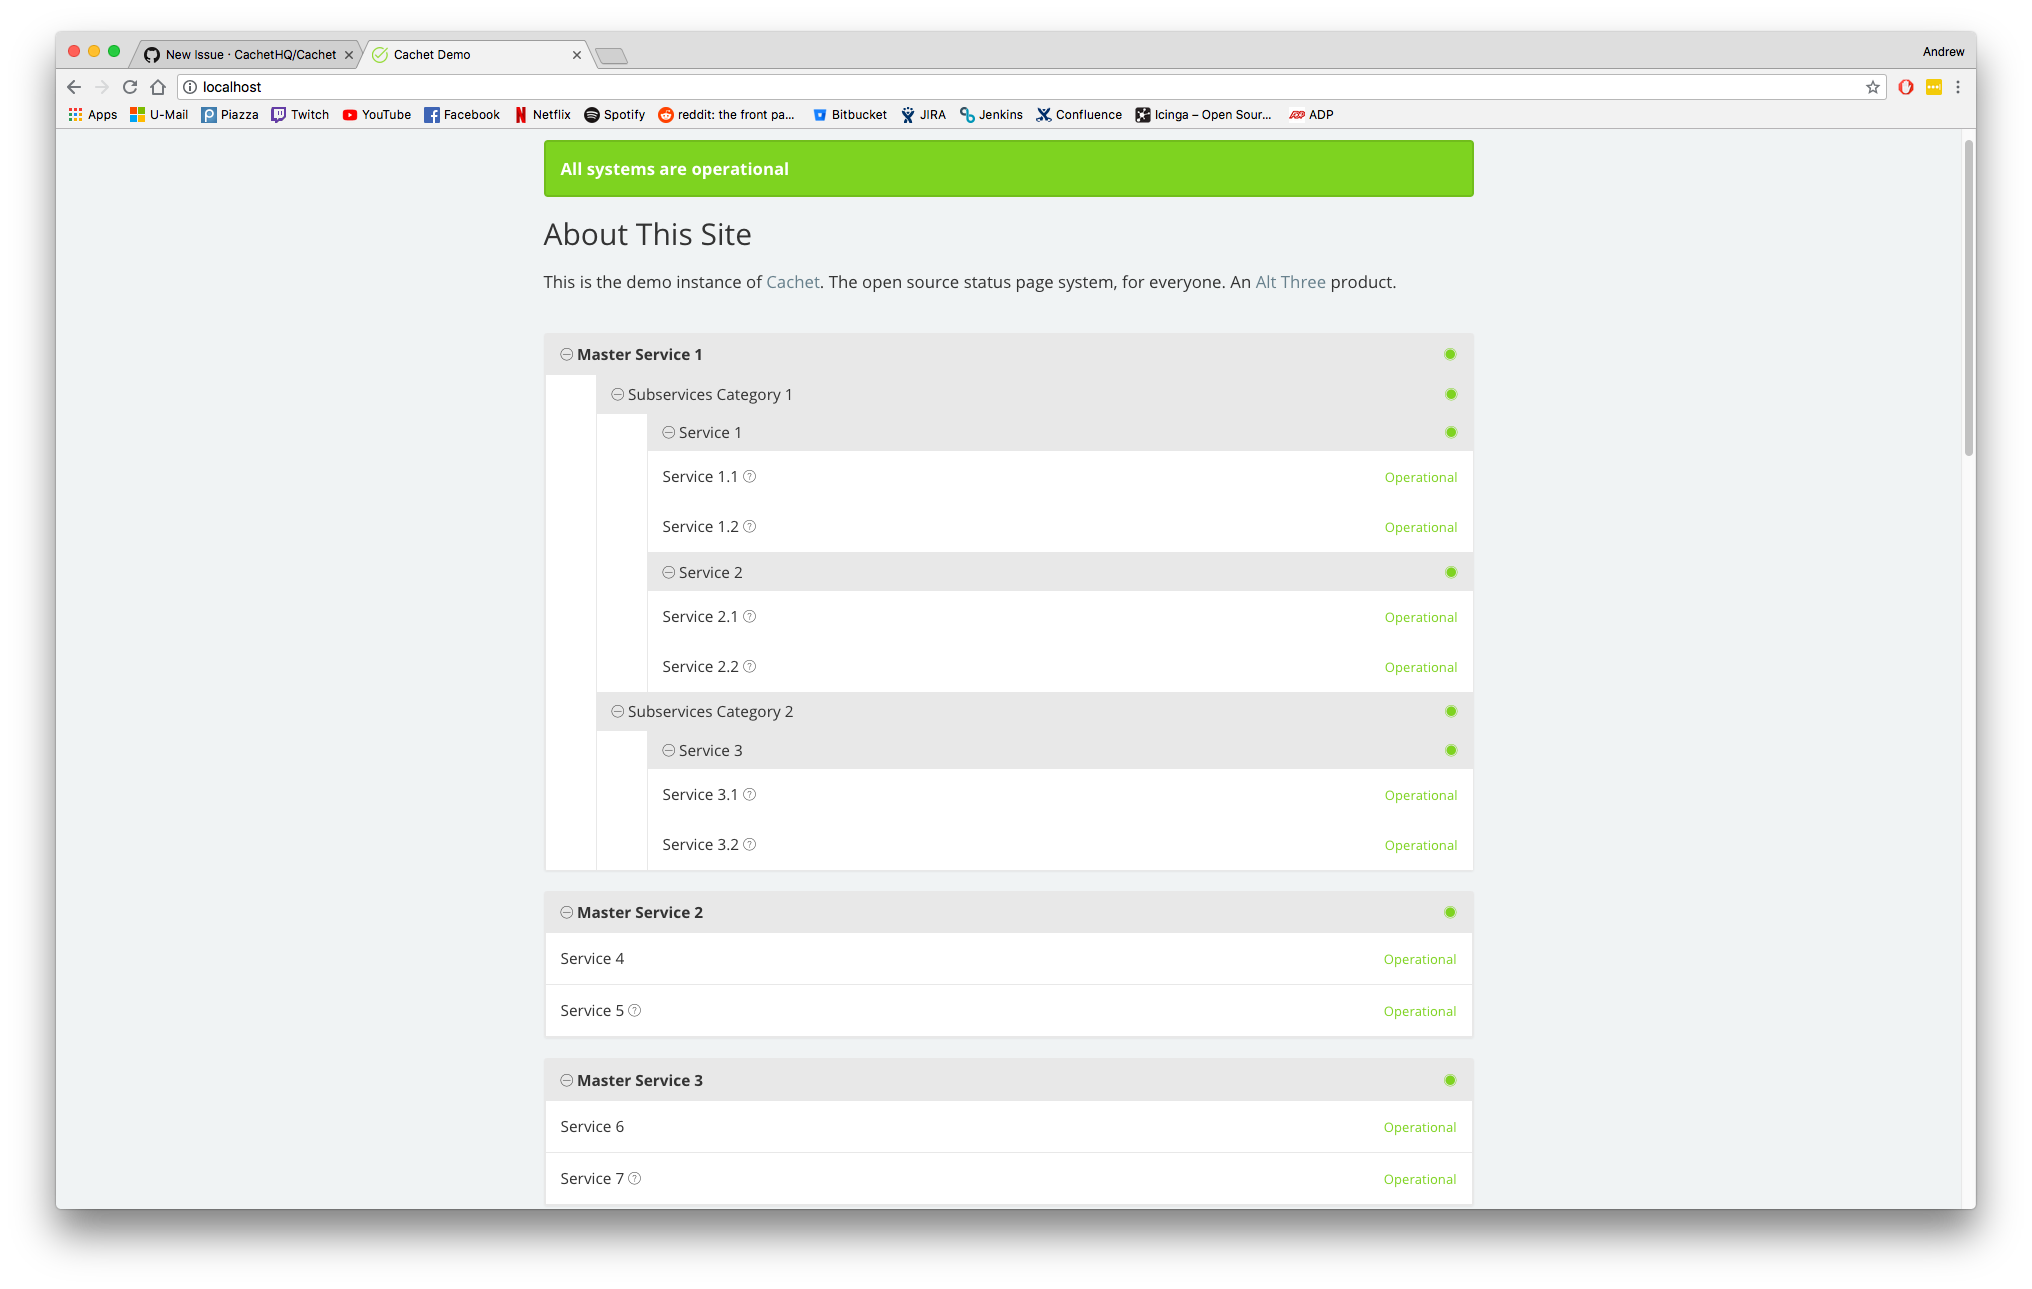Visit the Alt Three link
2032x1289 pixels.
[1290, 281]
